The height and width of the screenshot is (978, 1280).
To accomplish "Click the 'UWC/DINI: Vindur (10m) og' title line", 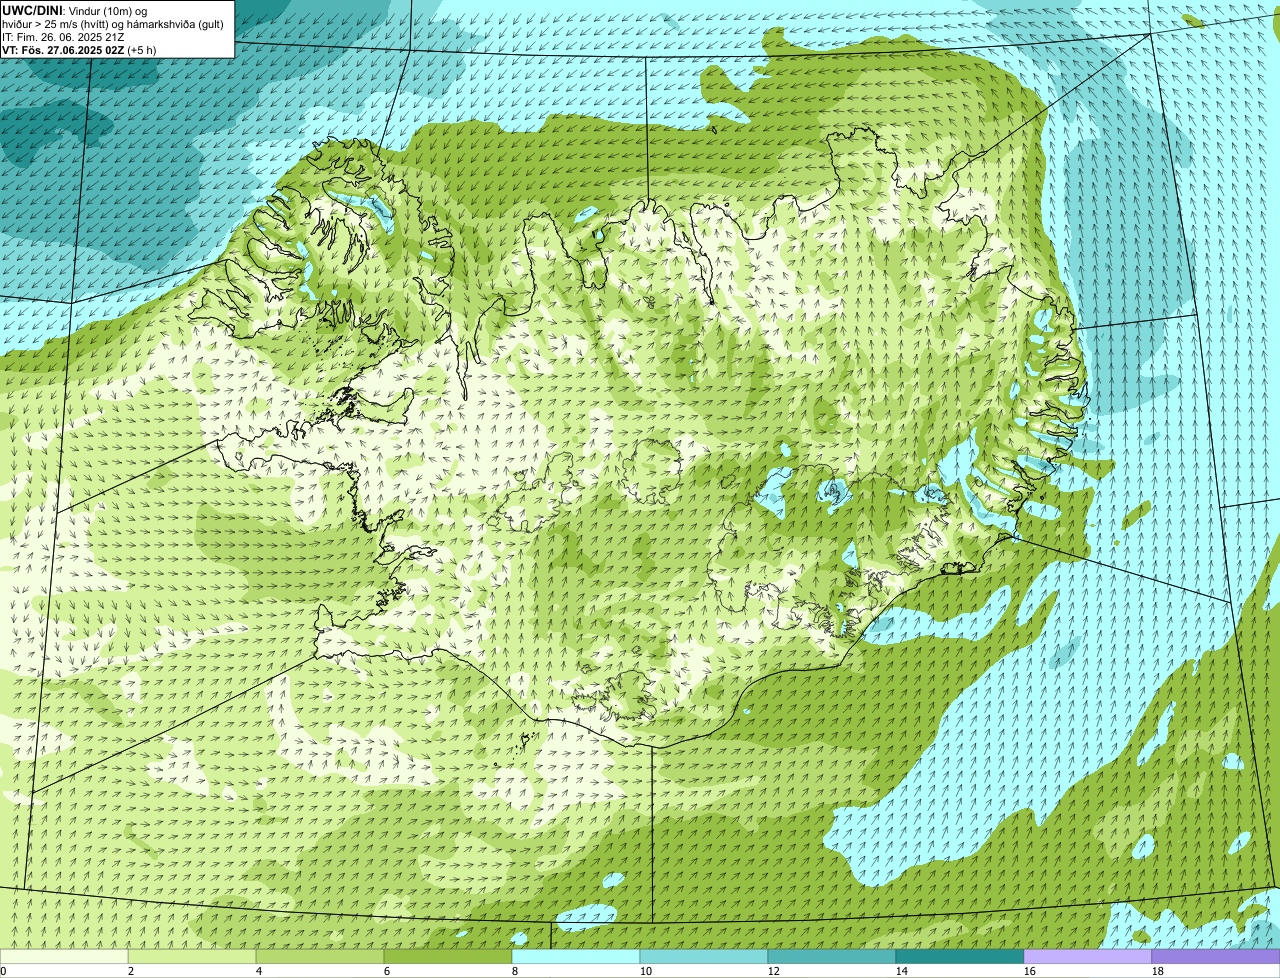I will [x=74, y=10].
